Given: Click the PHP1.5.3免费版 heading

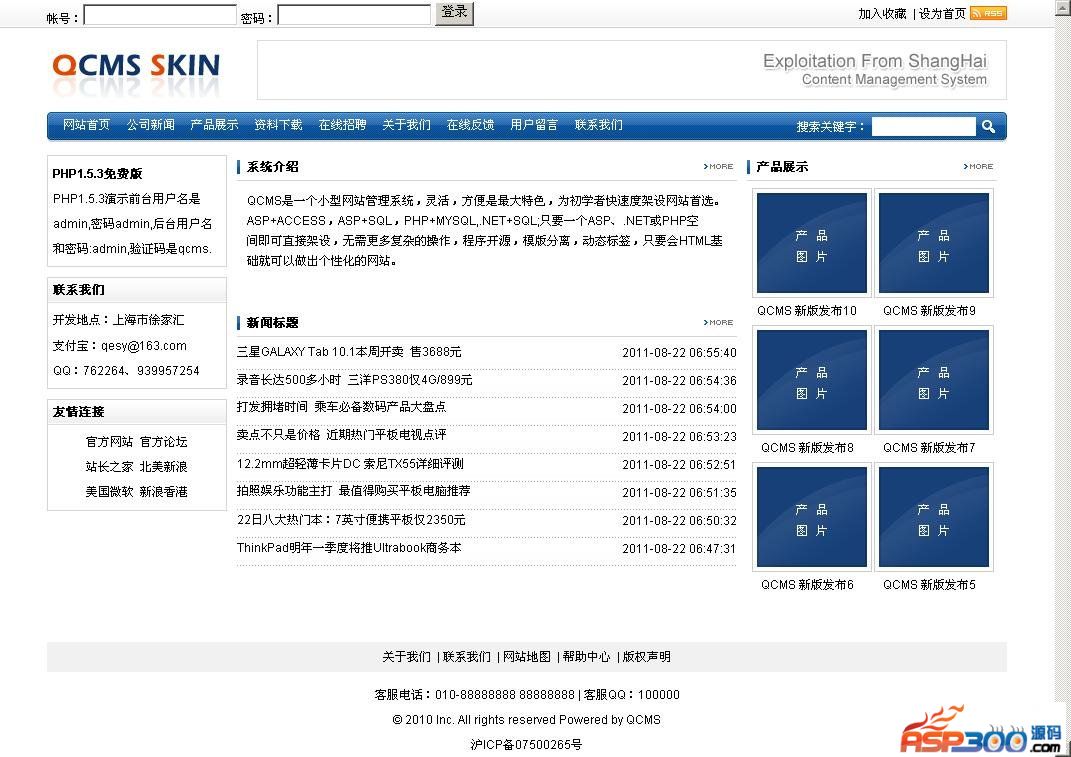Looking at the screenshot, I should pyautogui.click(x=97, y=174).
